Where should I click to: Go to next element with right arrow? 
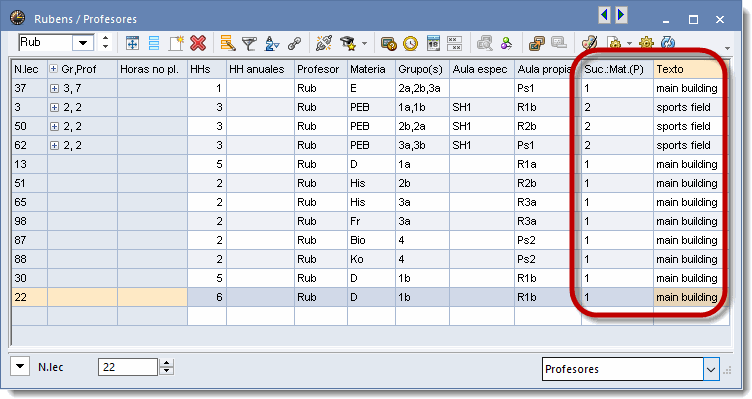pyautogui.click(x=622, y=15)
